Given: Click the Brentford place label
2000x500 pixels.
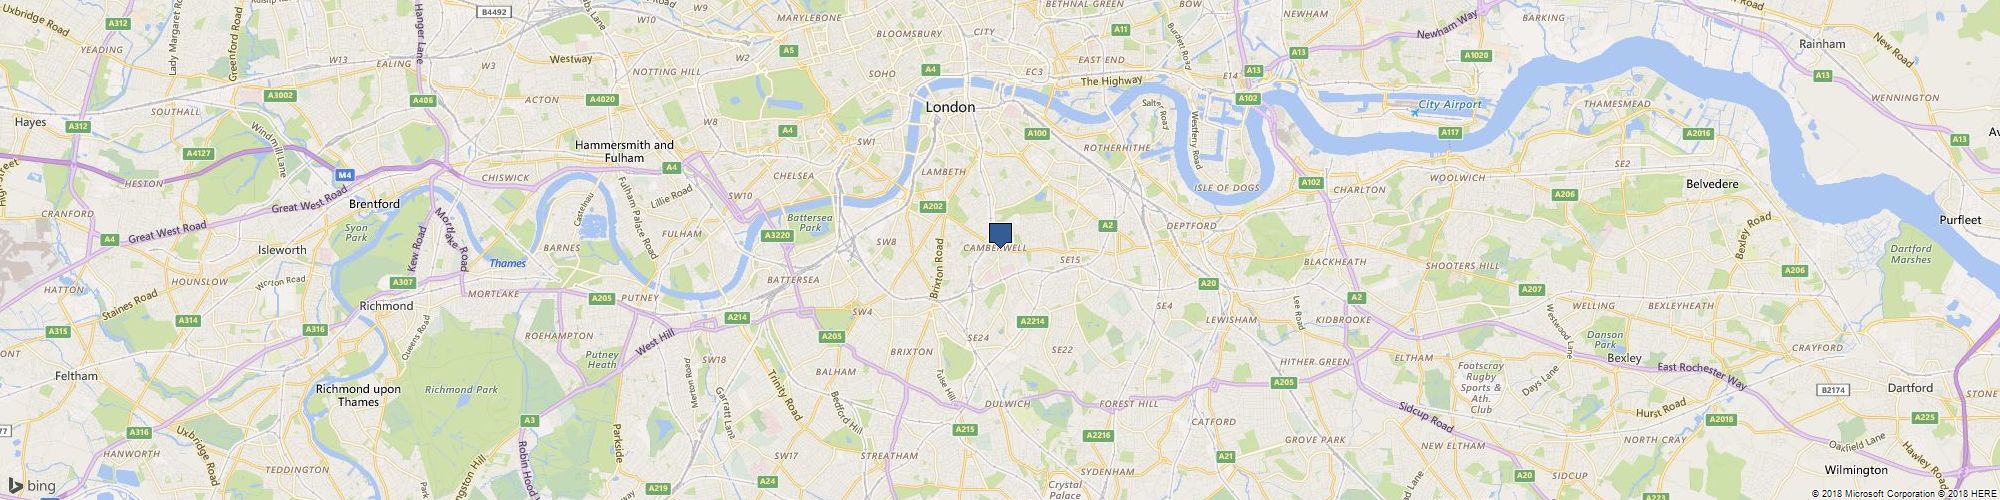Looking at the screenshot, I should coord(374,204).
